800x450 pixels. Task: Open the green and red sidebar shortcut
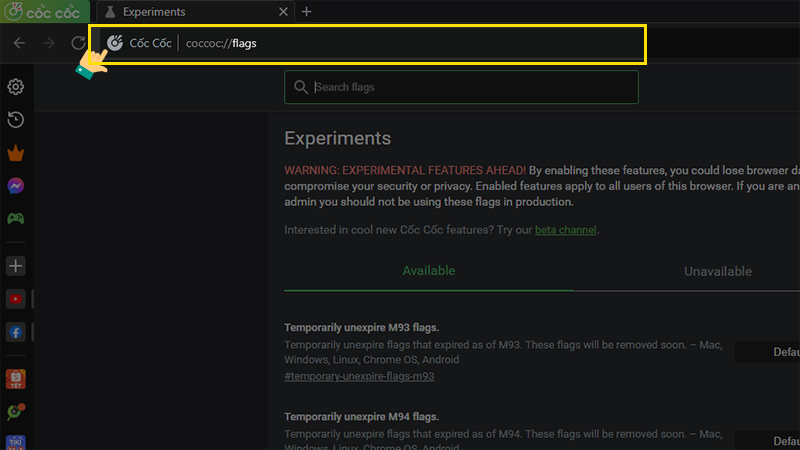16,412
